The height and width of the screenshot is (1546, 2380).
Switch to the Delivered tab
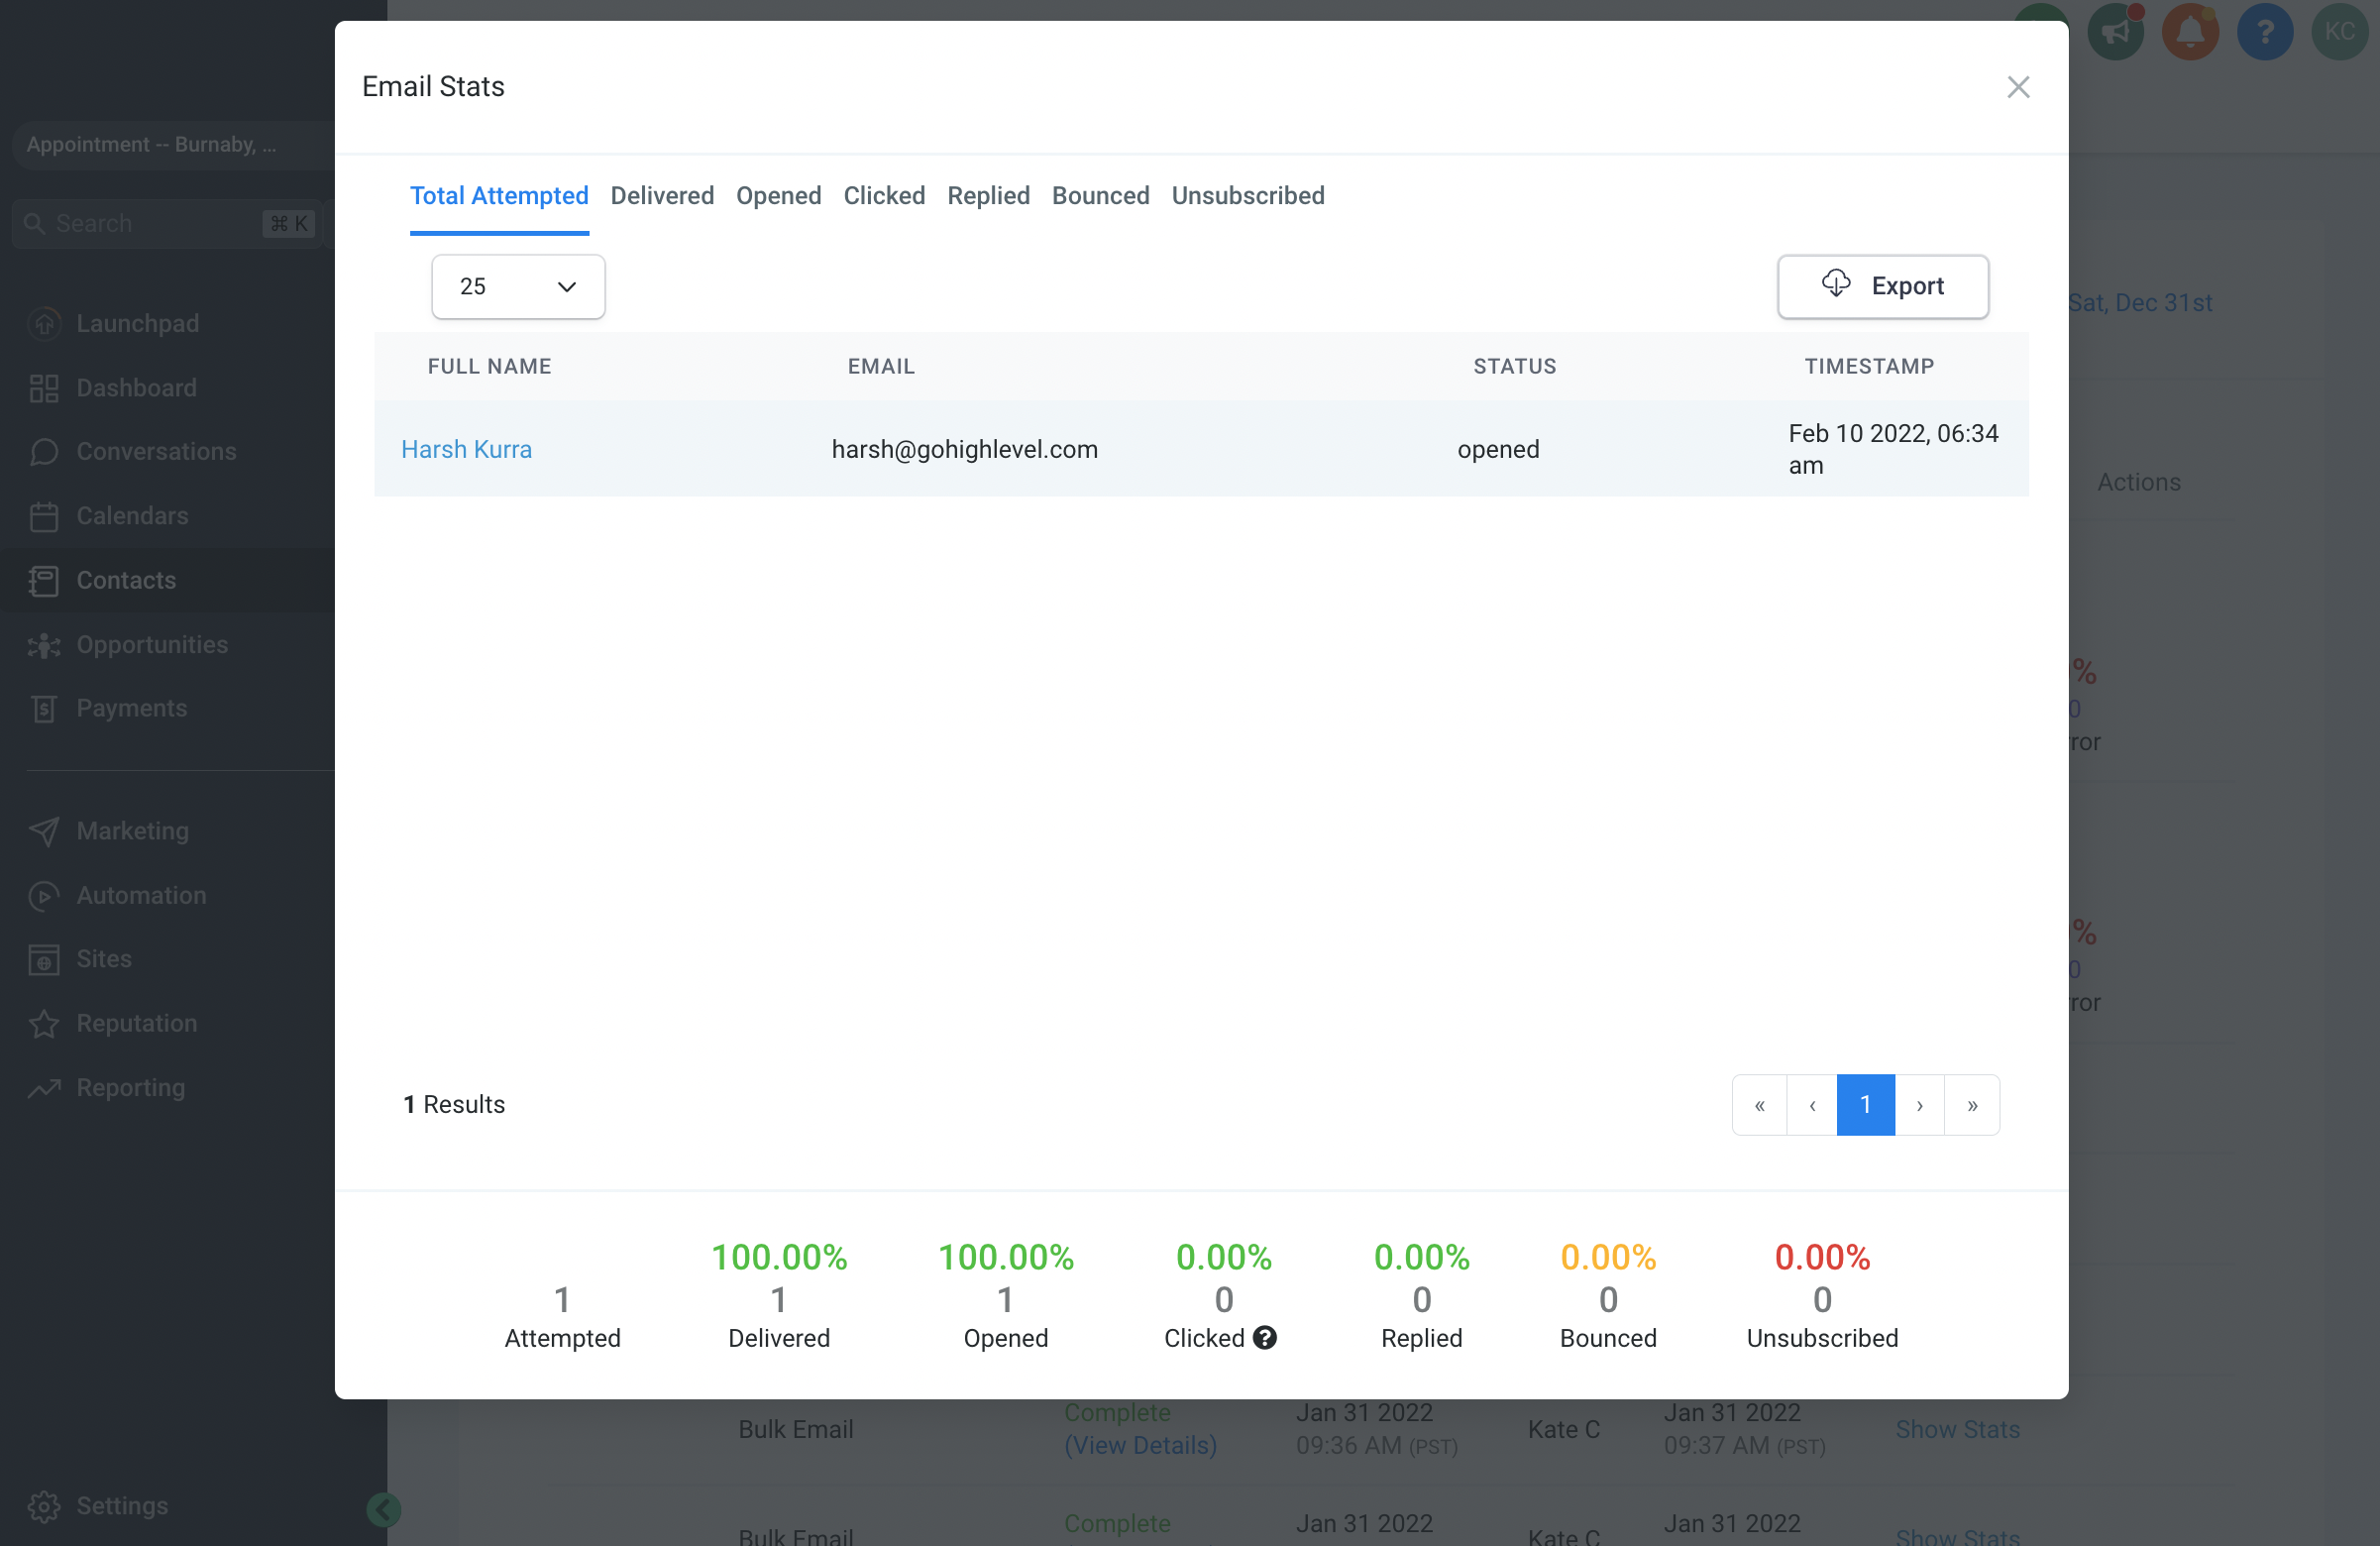(662, 196)
